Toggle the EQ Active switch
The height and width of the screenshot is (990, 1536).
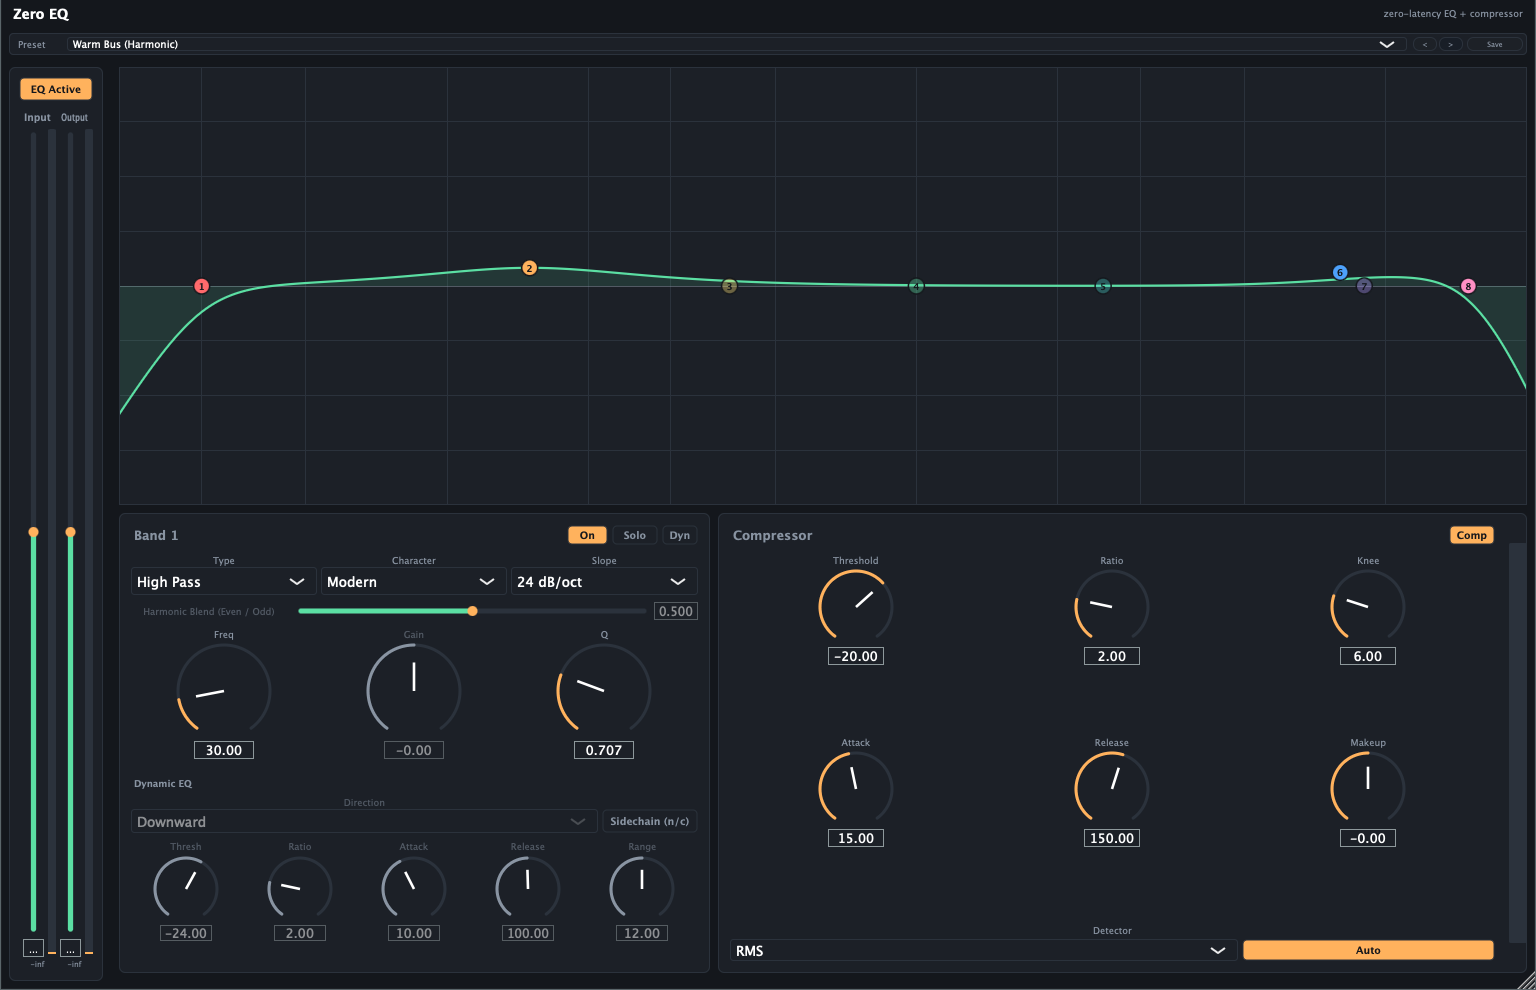pos(56,89)
